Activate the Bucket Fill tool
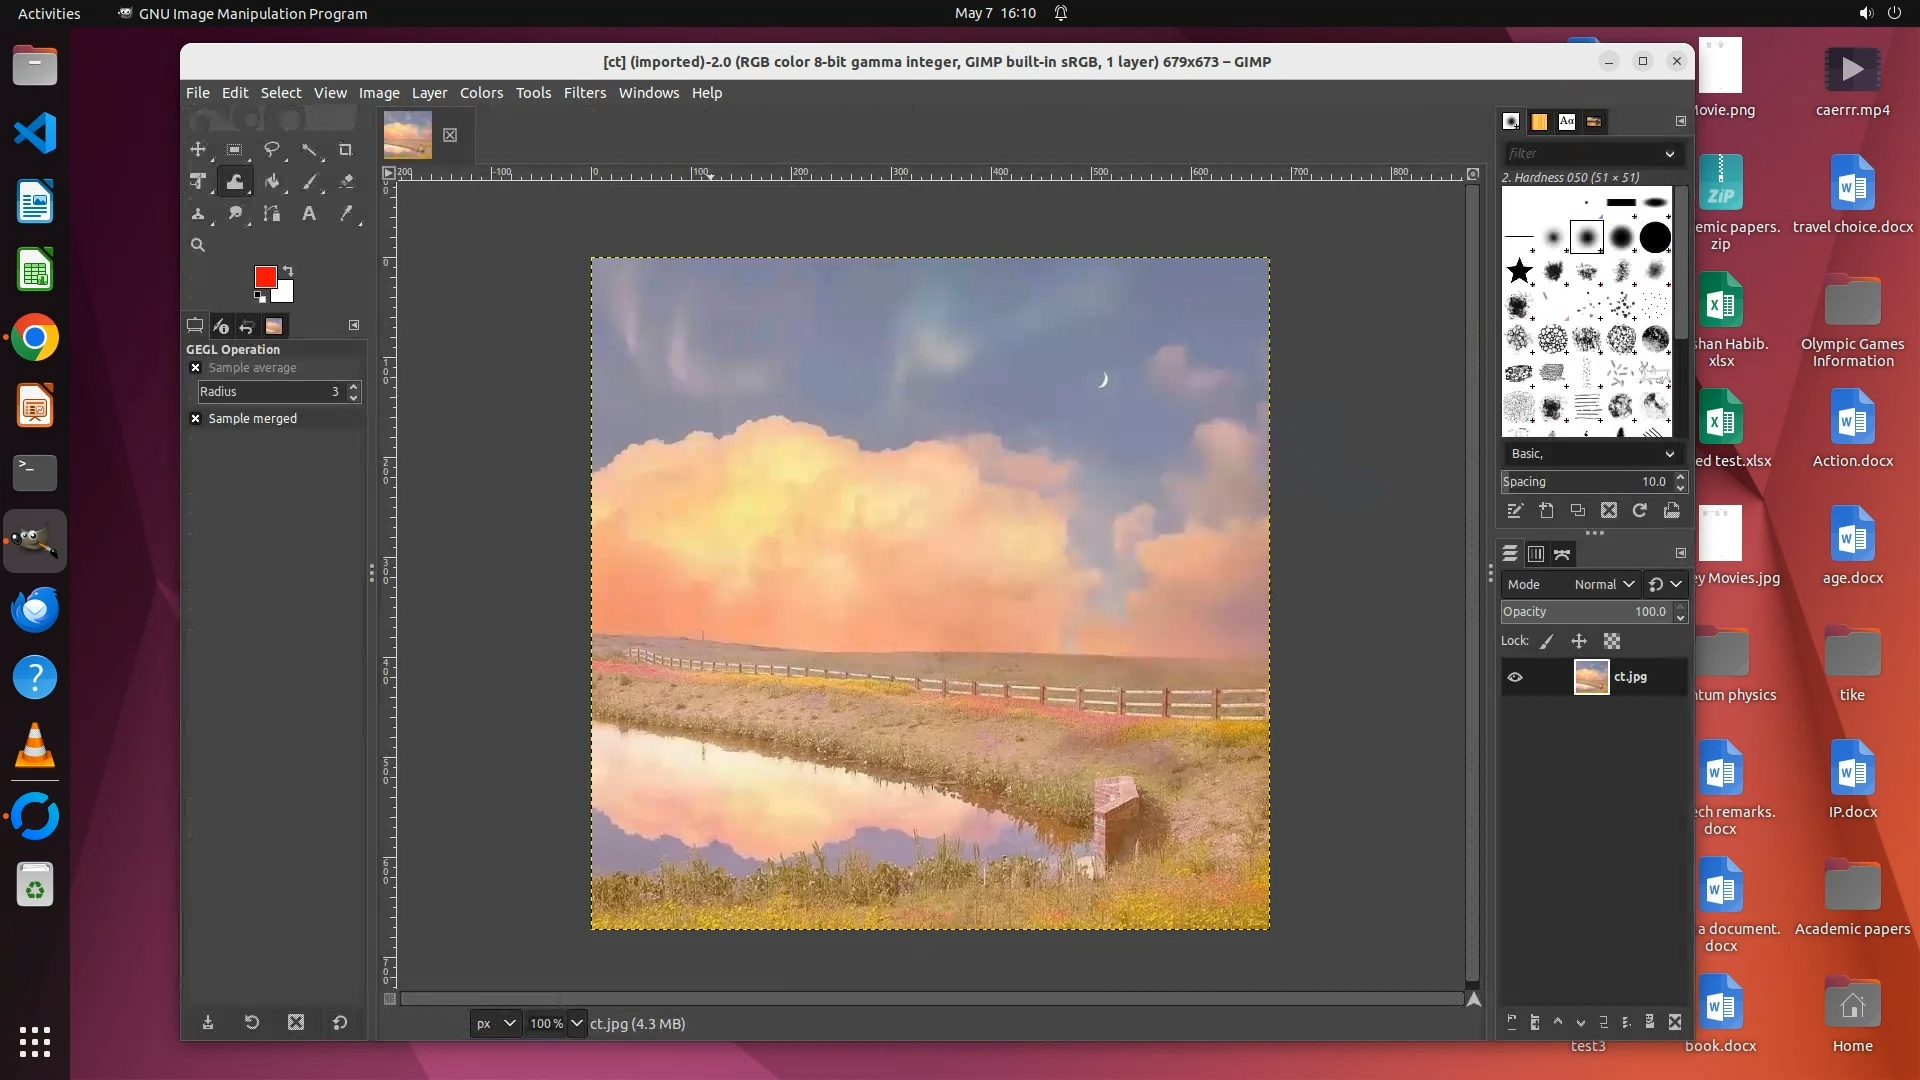 tap(272, 182)
